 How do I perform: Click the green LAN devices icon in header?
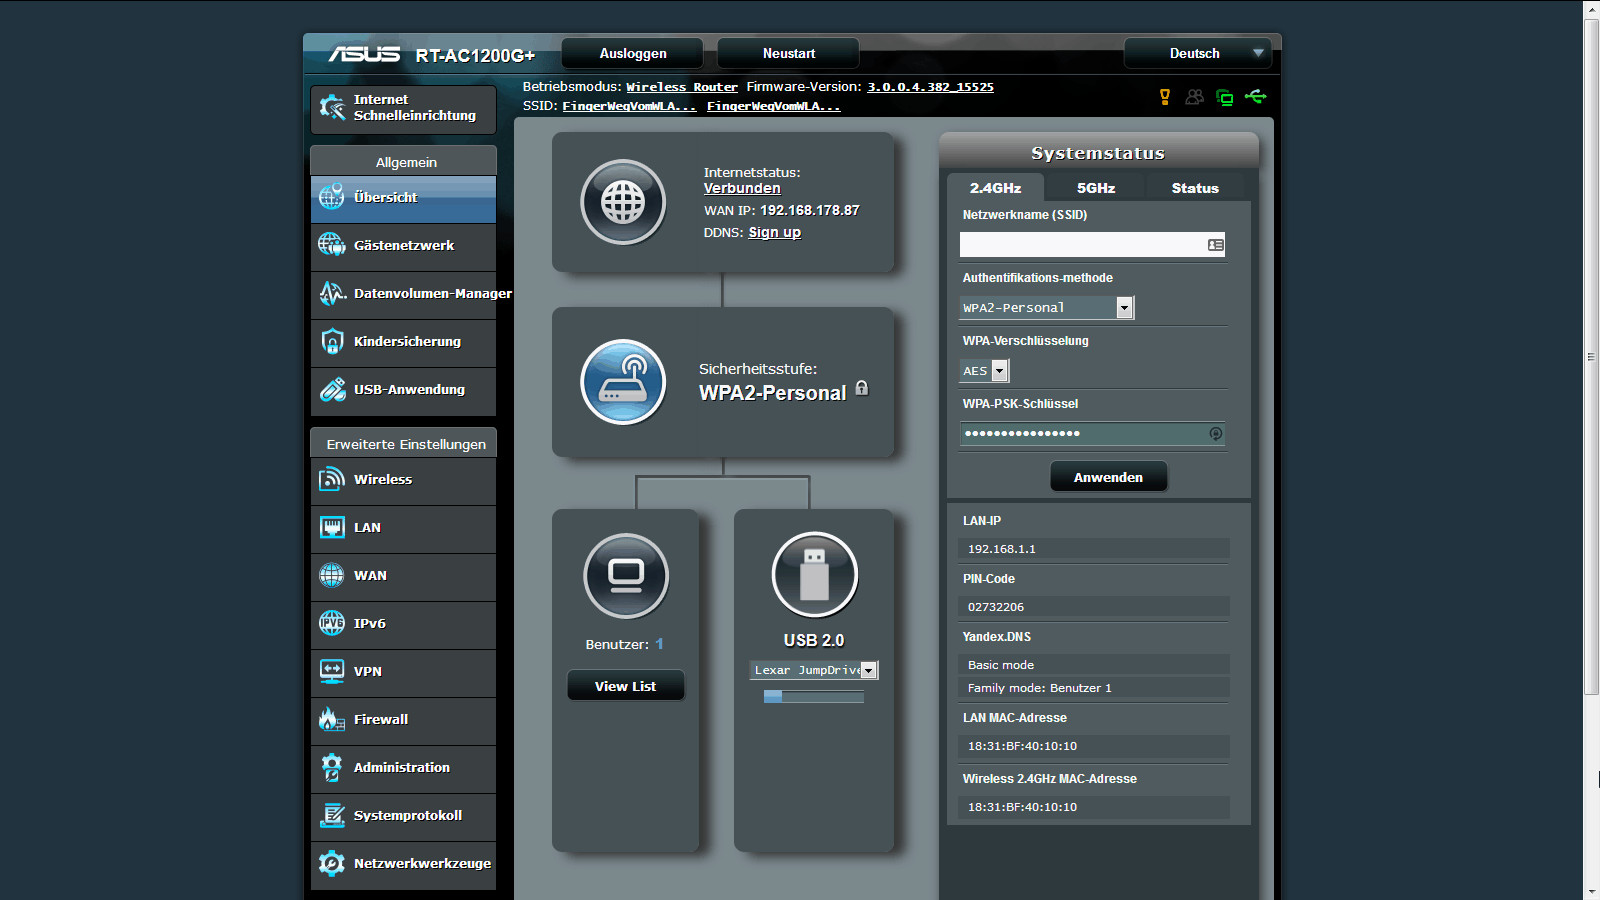(x=1224, y=97)
